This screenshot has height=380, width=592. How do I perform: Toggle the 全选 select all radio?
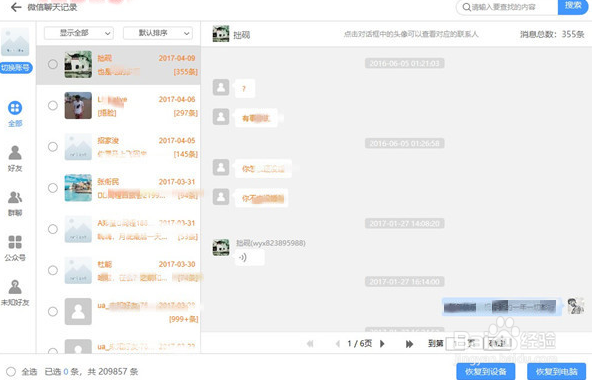(11, 372)
